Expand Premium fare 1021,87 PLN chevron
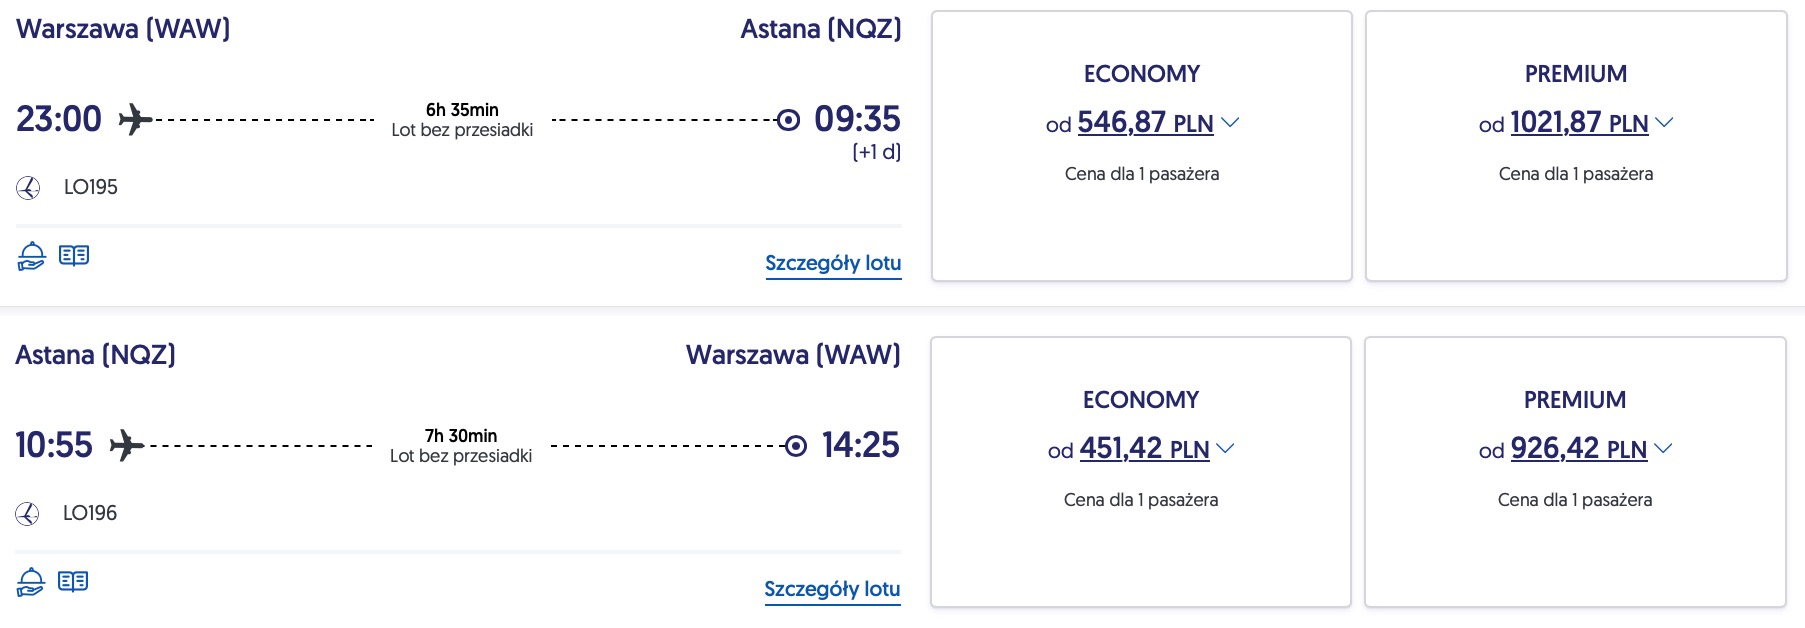This screenshot has height=628, width=1805. (x=1664, y=123)
